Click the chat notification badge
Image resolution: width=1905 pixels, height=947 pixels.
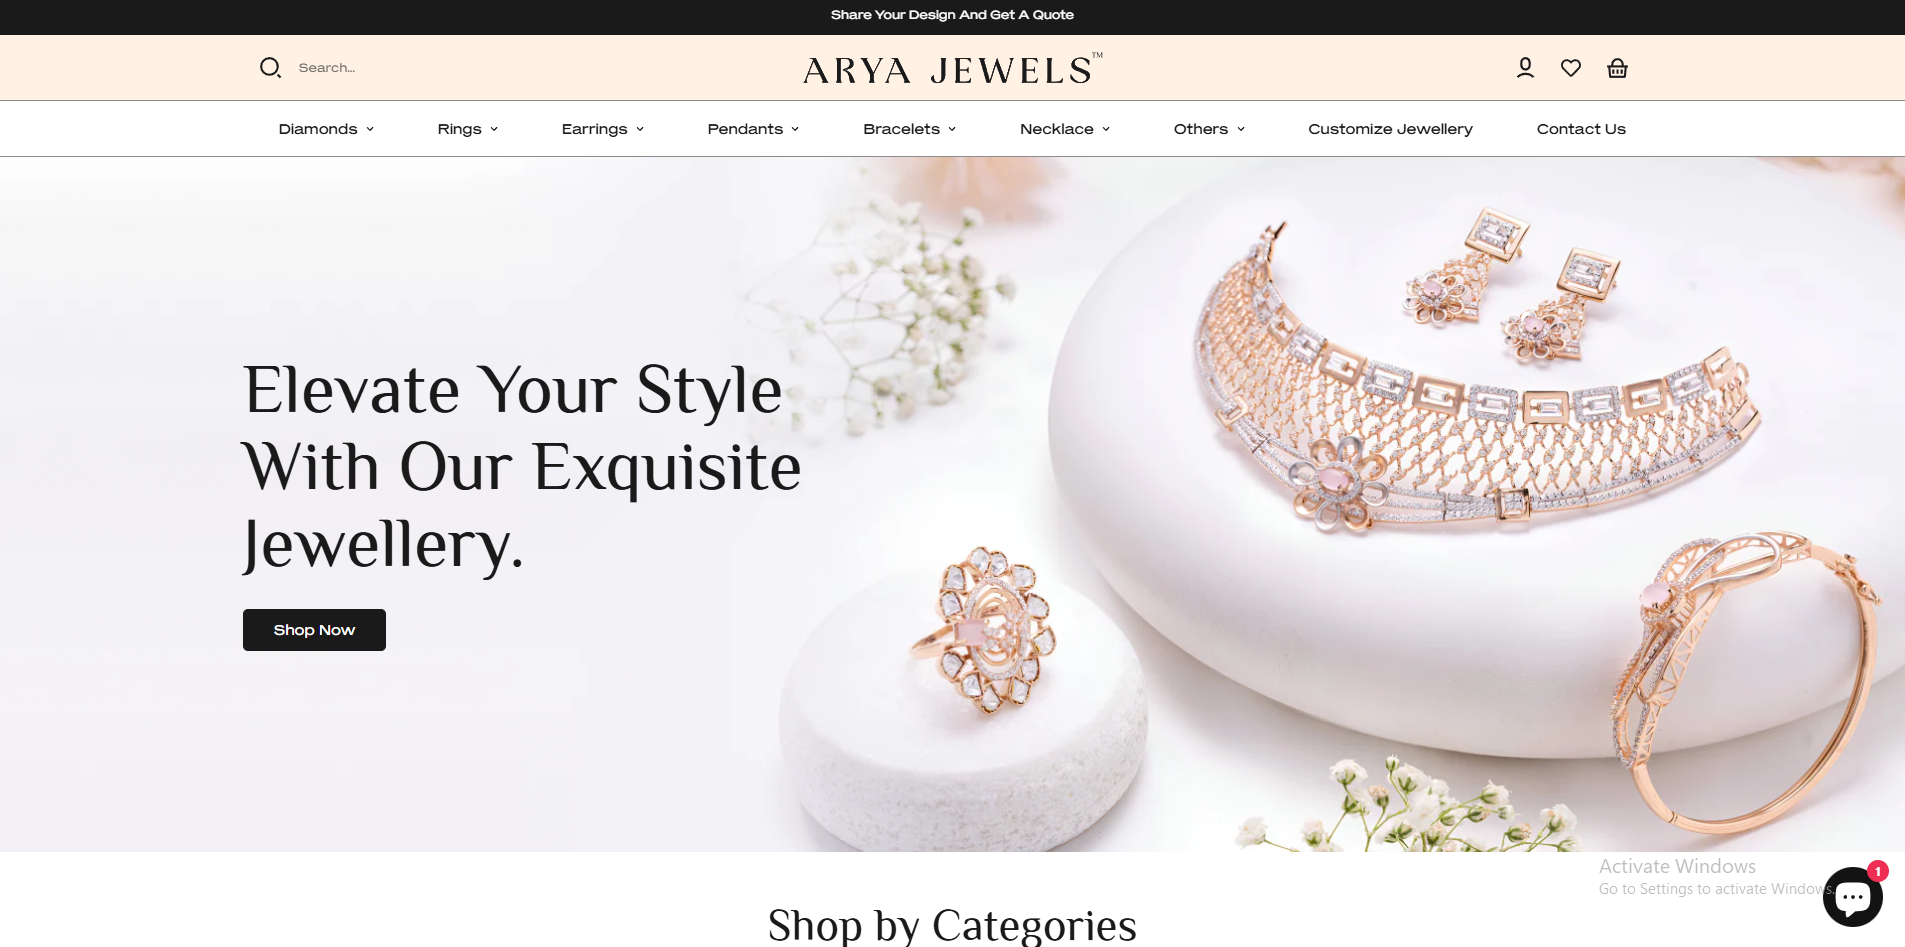tap(1878, 871)
